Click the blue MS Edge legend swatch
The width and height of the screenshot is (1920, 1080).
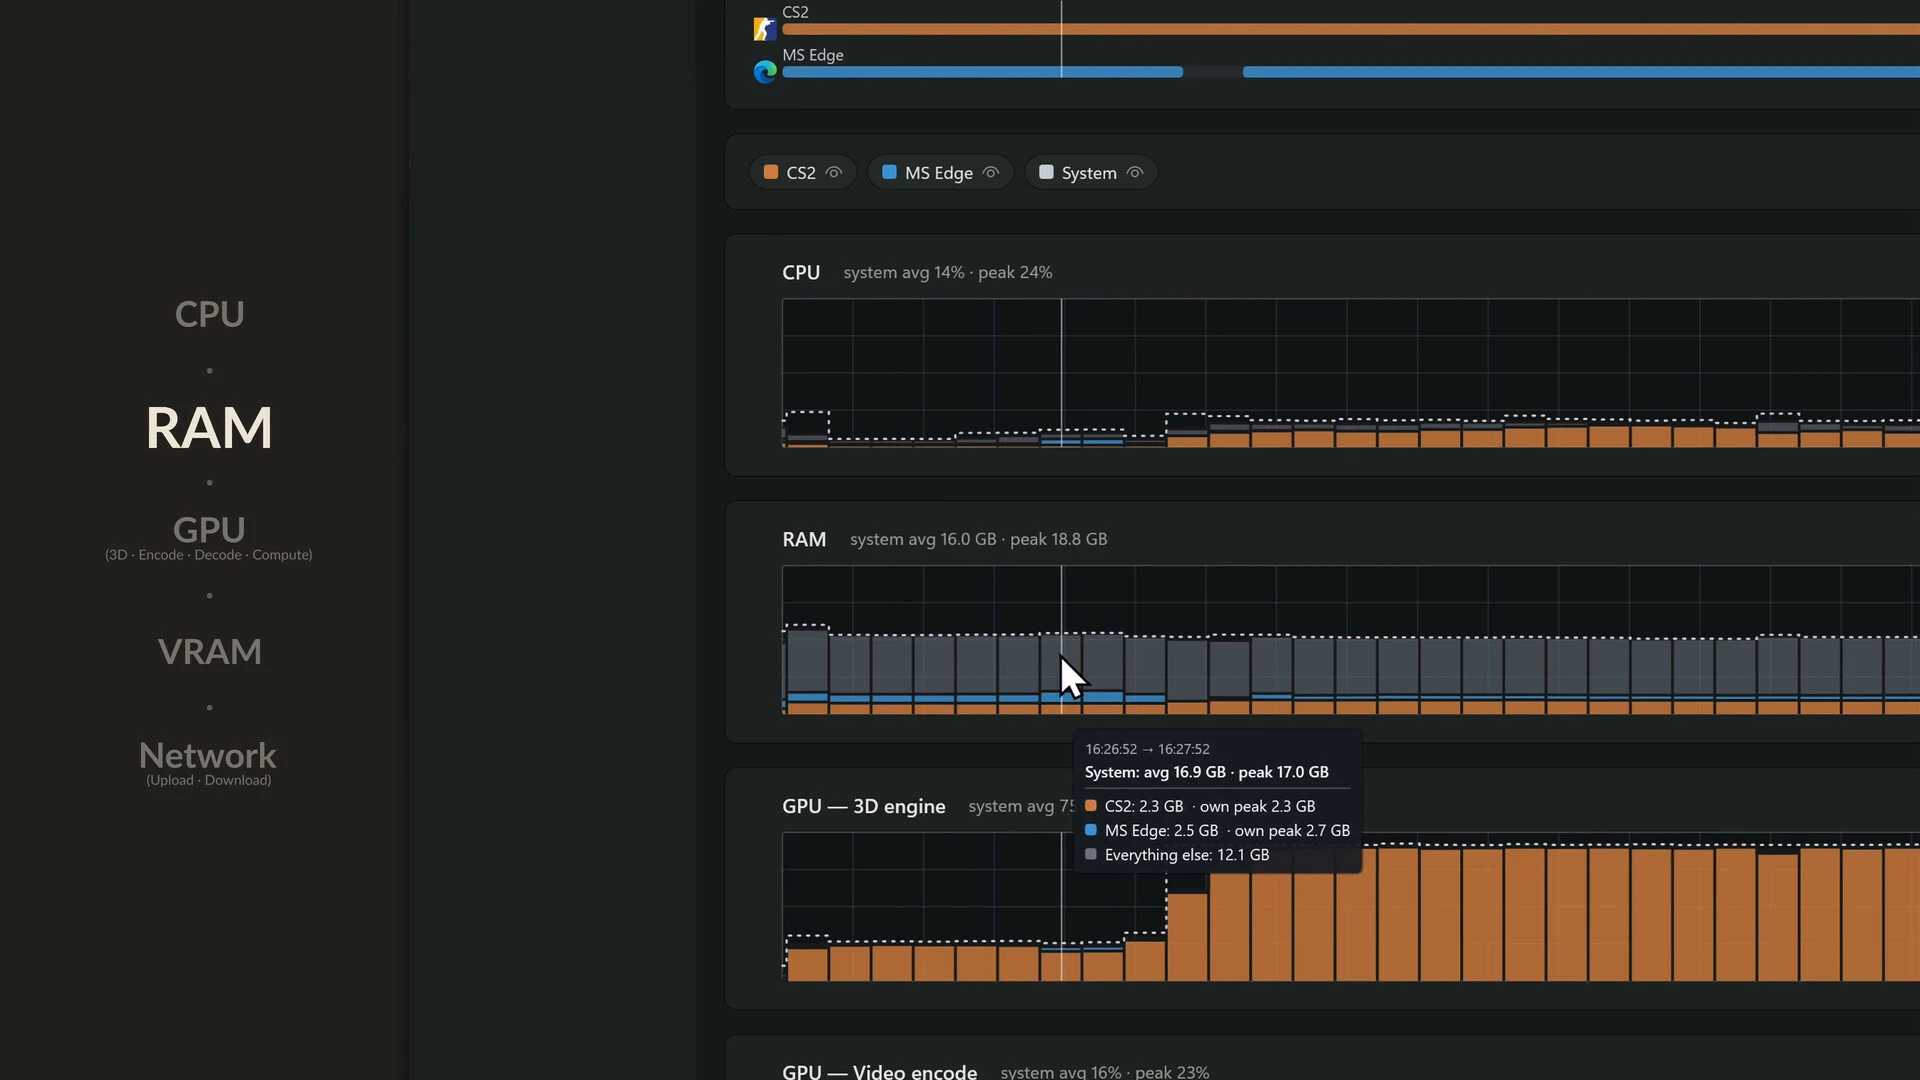[x=889, y=172]
